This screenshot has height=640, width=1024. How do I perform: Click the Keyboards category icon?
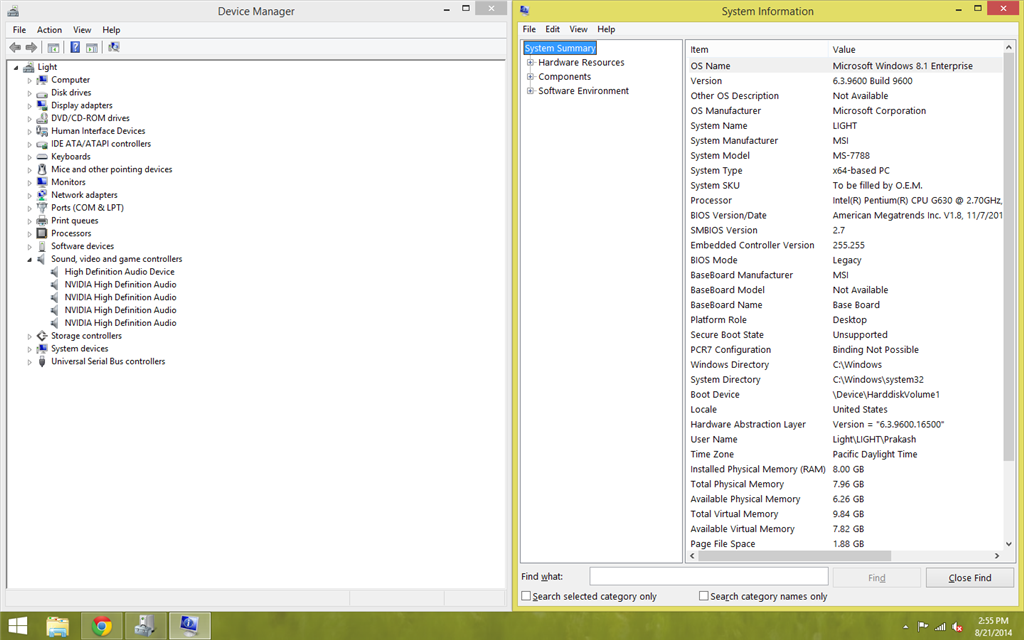pos(42,157)
